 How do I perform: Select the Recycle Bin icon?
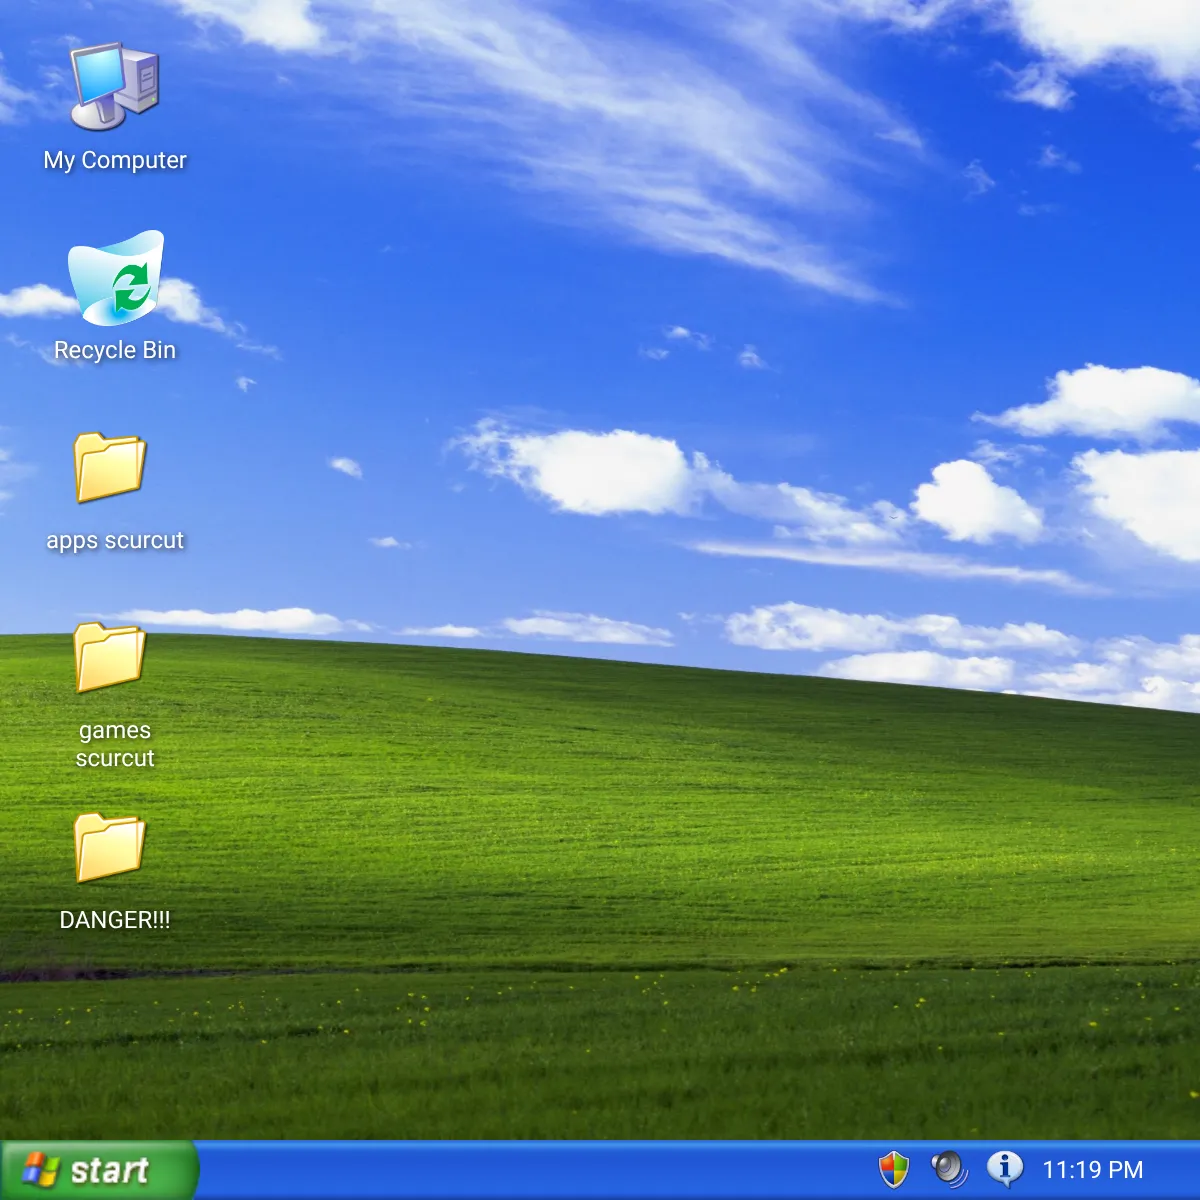(115, 278)
